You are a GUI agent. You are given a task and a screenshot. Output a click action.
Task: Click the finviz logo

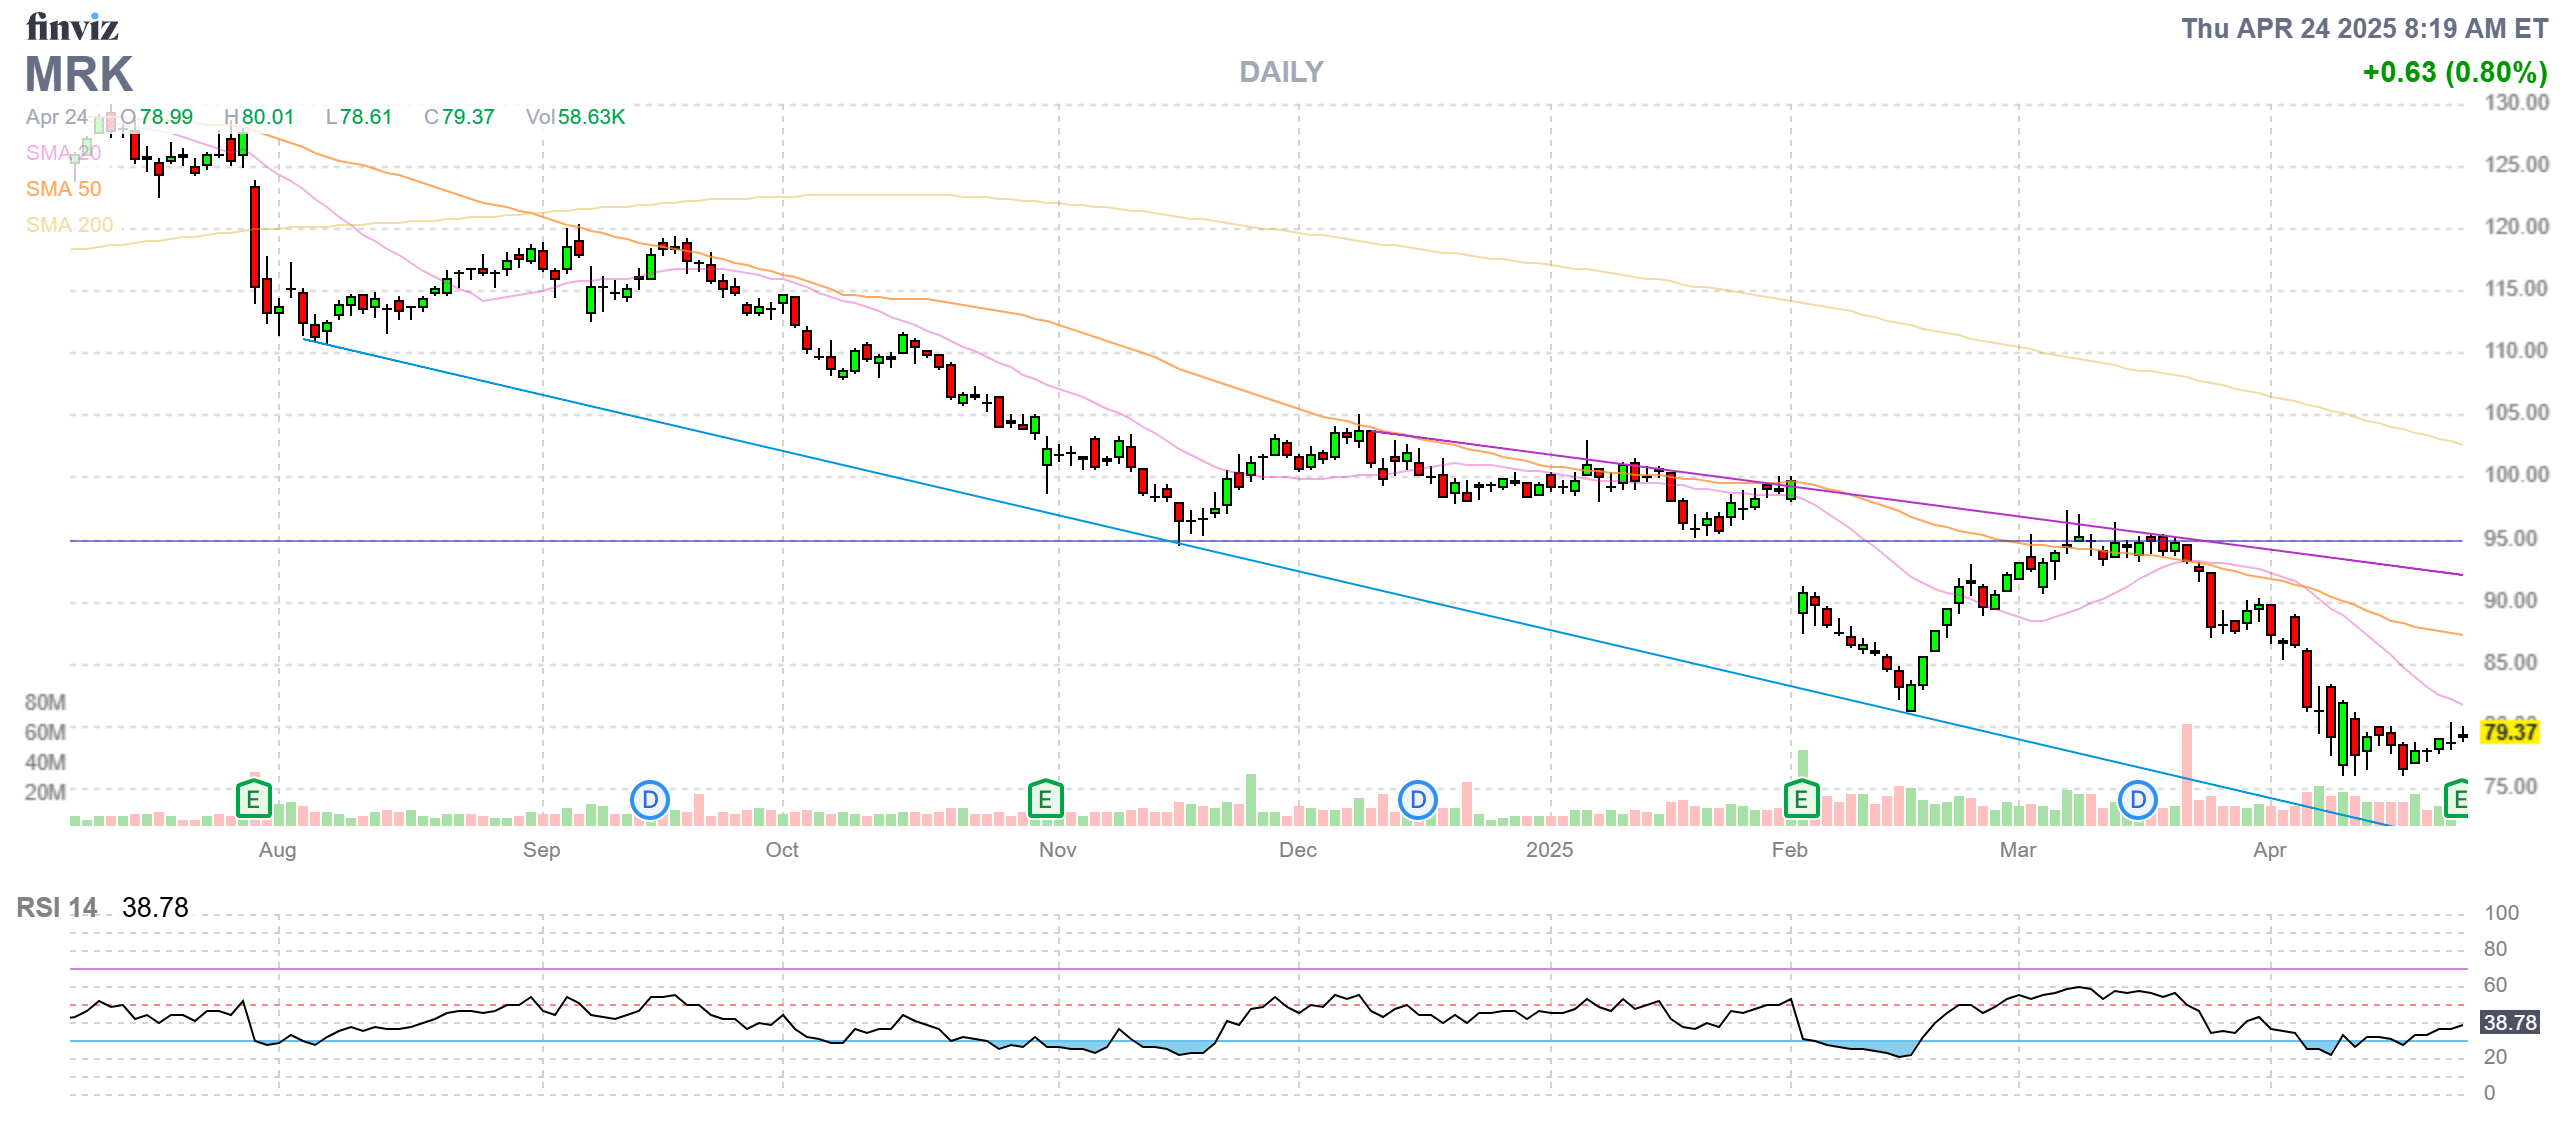pos(72,27)
